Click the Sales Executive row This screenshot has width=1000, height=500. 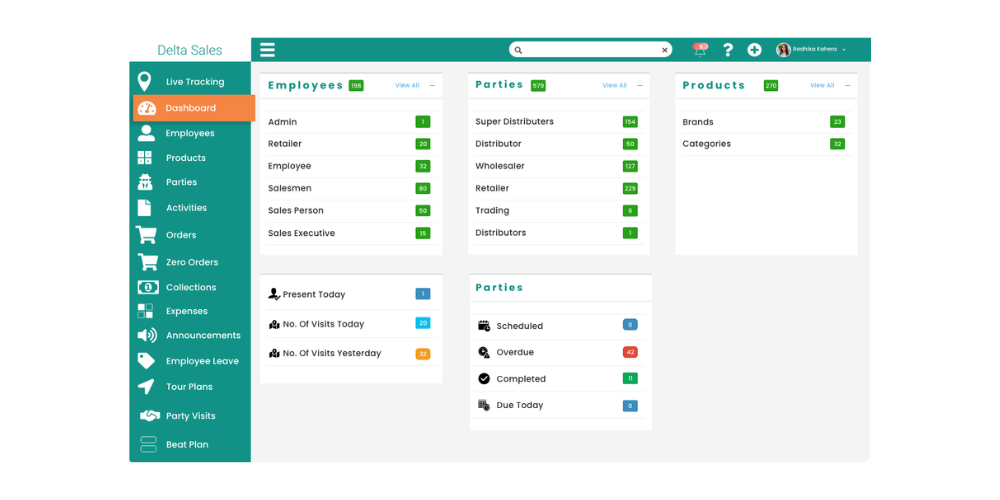351,233
